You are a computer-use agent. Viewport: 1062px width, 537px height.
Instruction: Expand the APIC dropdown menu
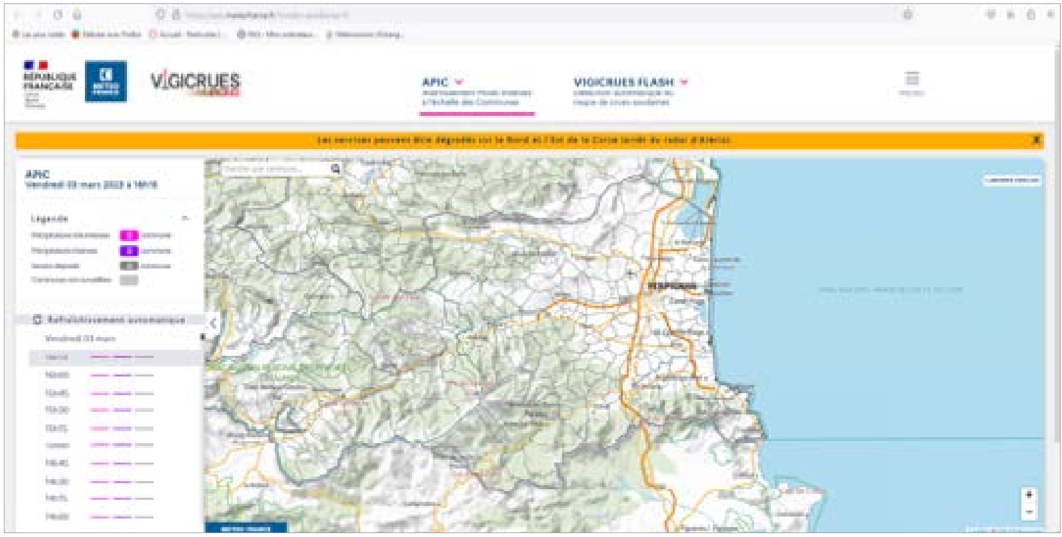point(459,82)
